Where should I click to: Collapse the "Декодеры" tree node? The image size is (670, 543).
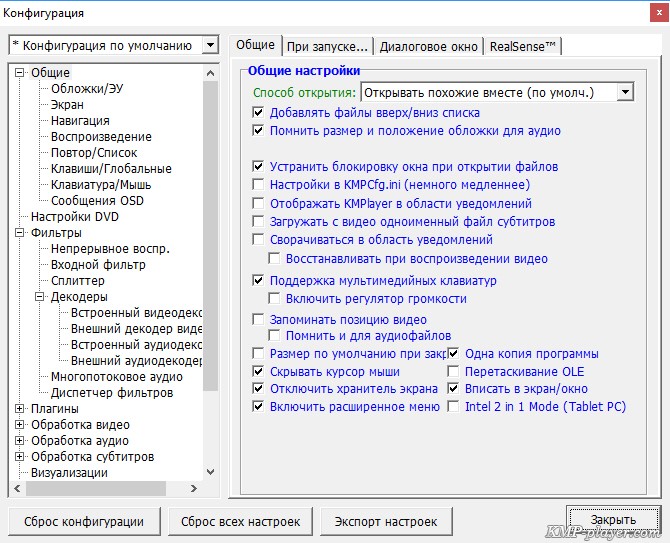pos(39,296)
